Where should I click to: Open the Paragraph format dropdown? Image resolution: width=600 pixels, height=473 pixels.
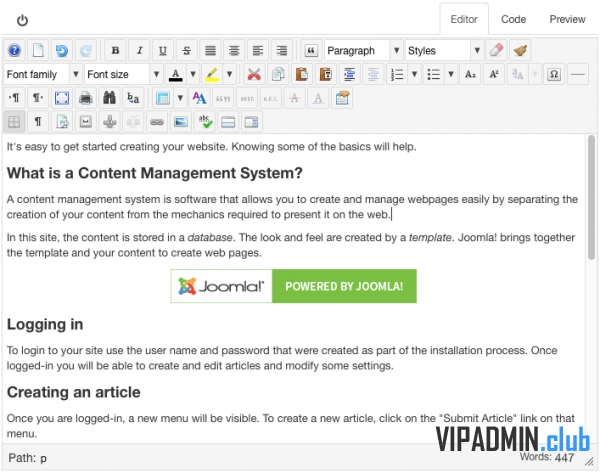pos(364,50)
